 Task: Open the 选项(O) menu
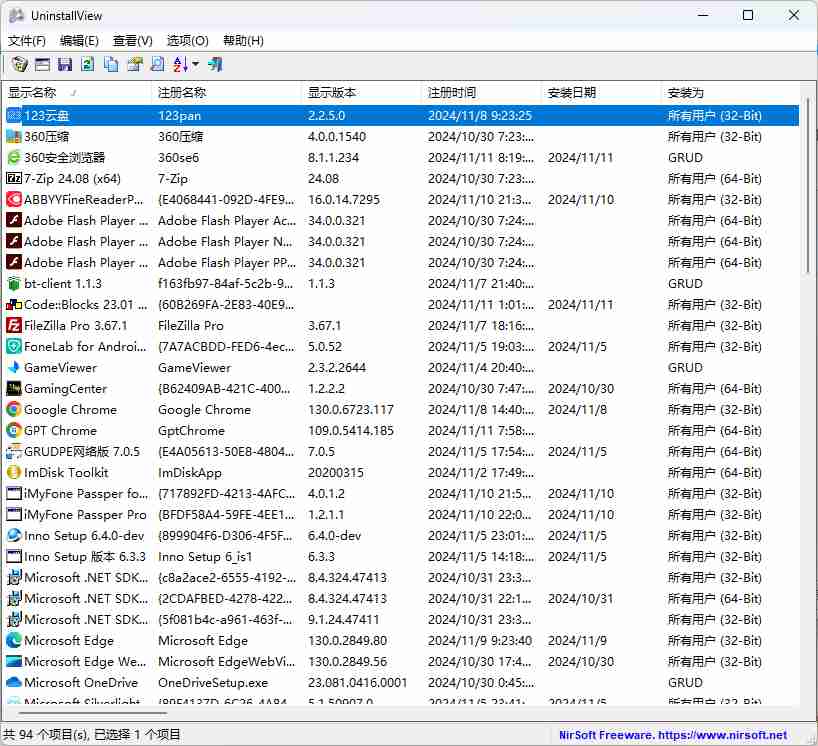click(x=185, y=40)
